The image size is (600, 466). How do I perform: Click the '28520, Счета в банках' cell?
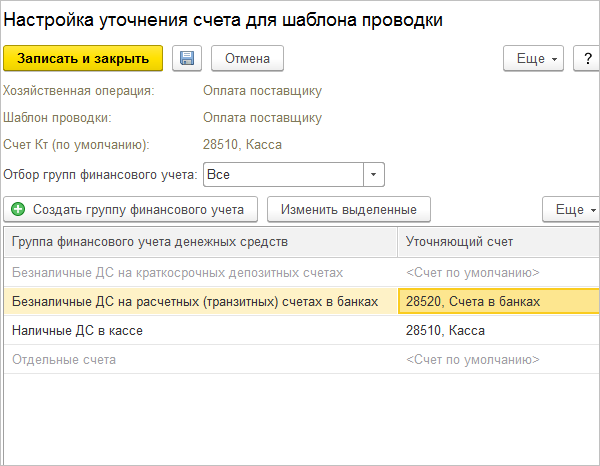click(499, 301)
